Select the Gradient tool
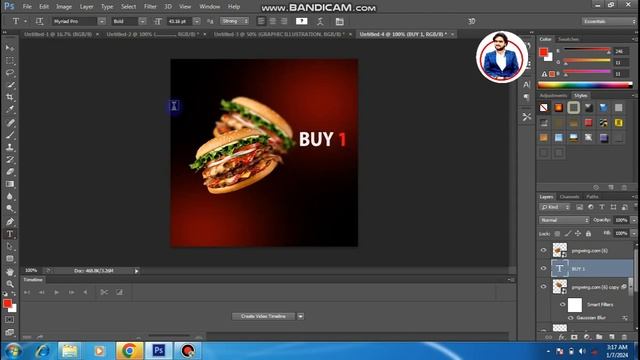This screenshot has height=360, width=640. (x=10, y=184)
